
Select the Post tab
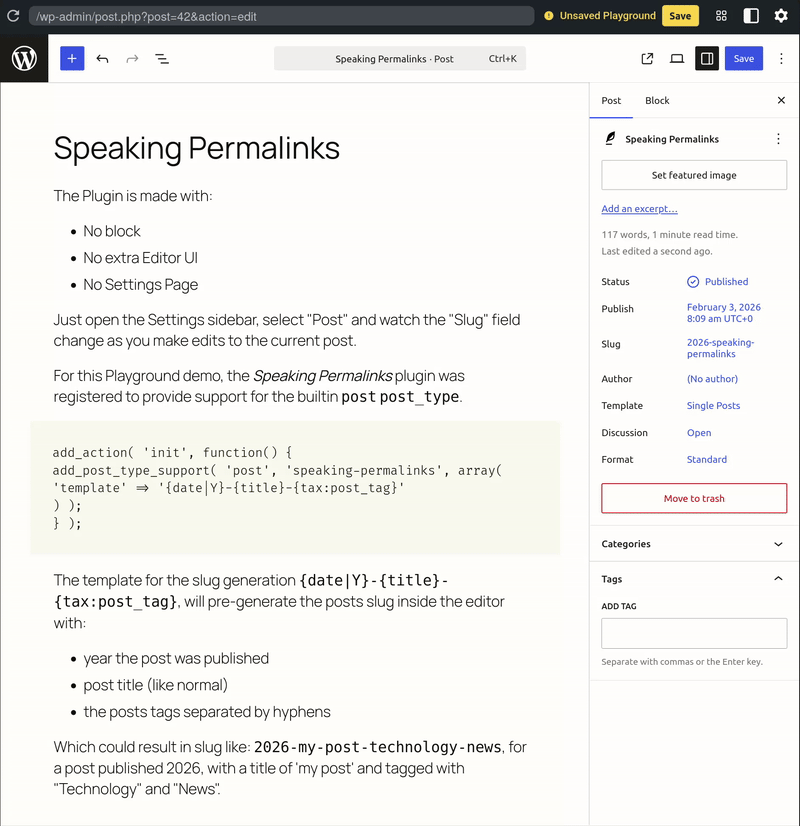611,100
